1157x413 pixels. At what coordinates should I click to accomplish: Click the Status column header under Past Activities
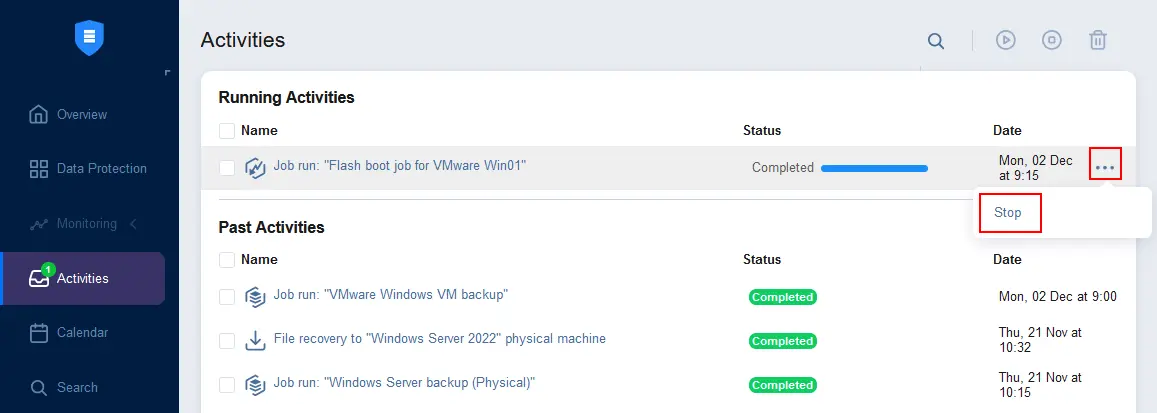762,260
